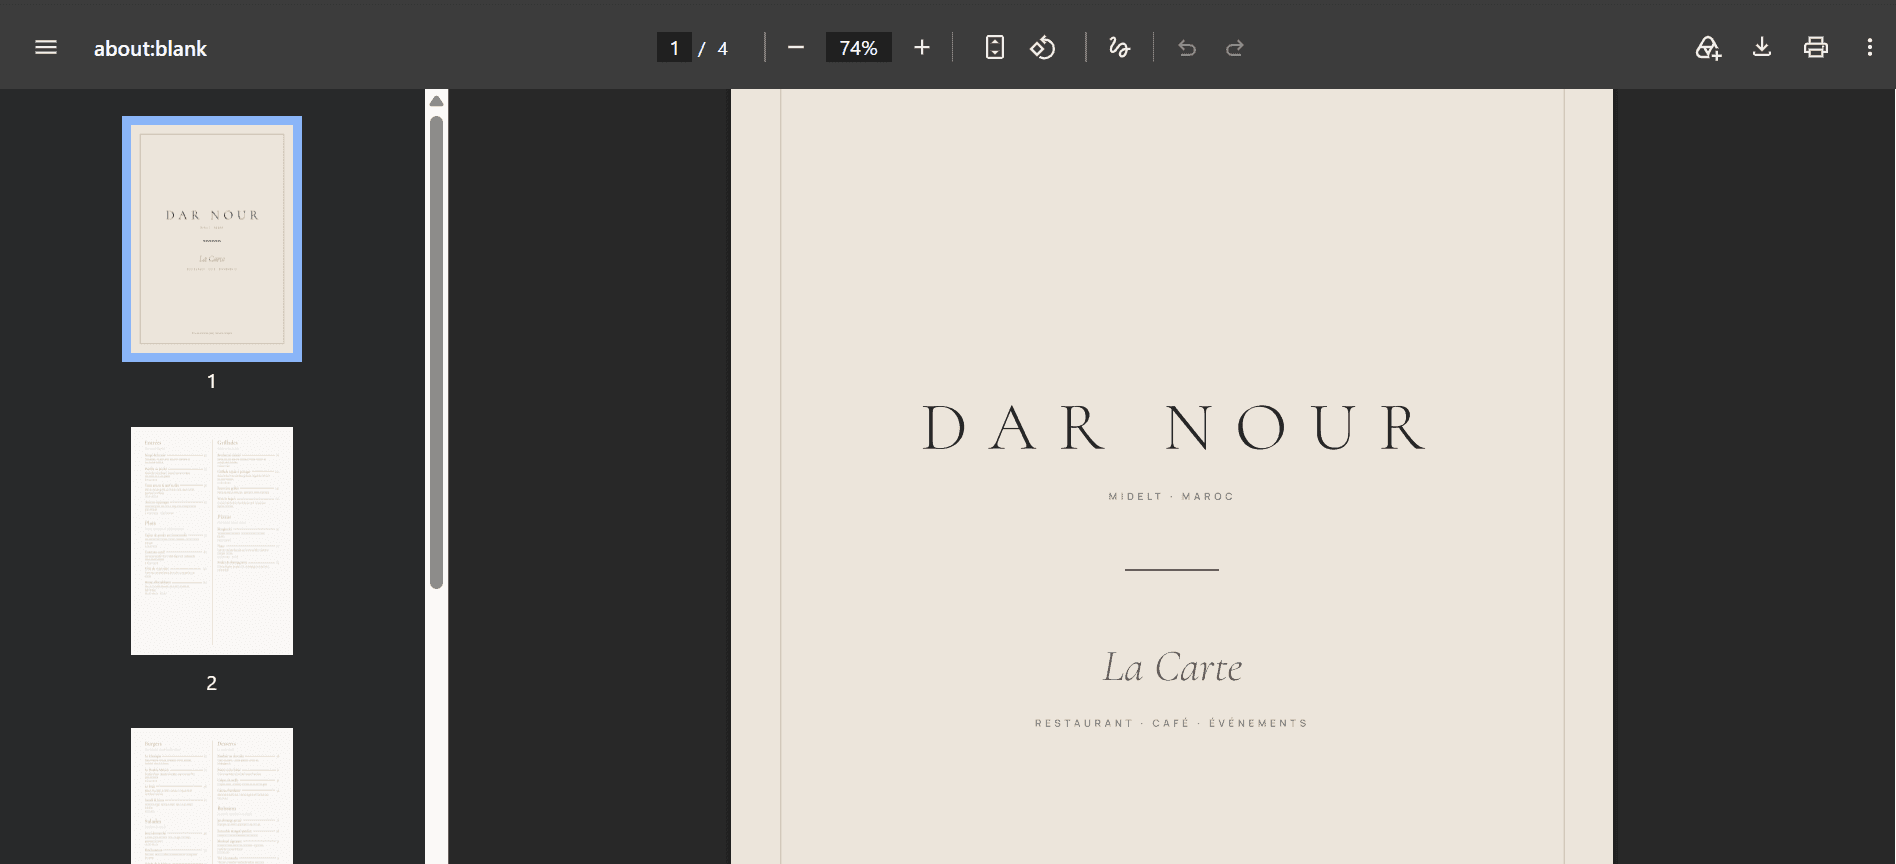Select the page number input field

click(674, 48)
